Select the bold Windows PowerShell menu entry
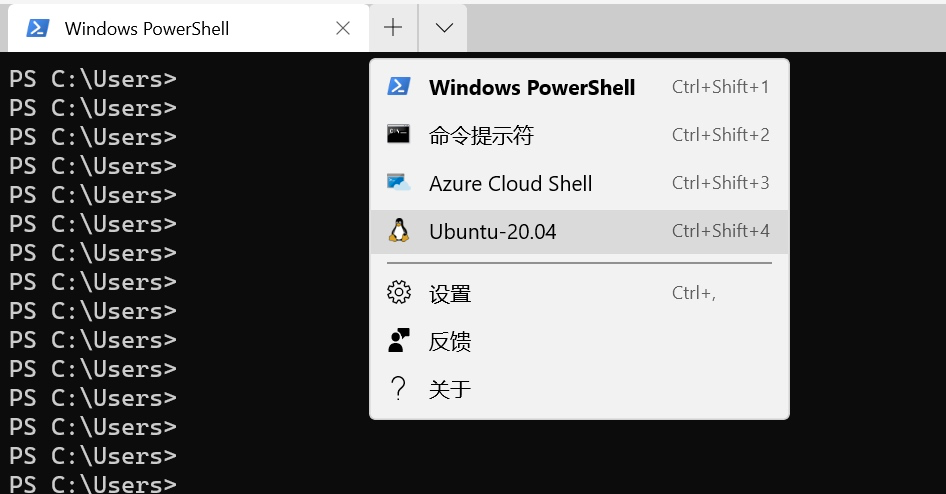 coord(532,87)
